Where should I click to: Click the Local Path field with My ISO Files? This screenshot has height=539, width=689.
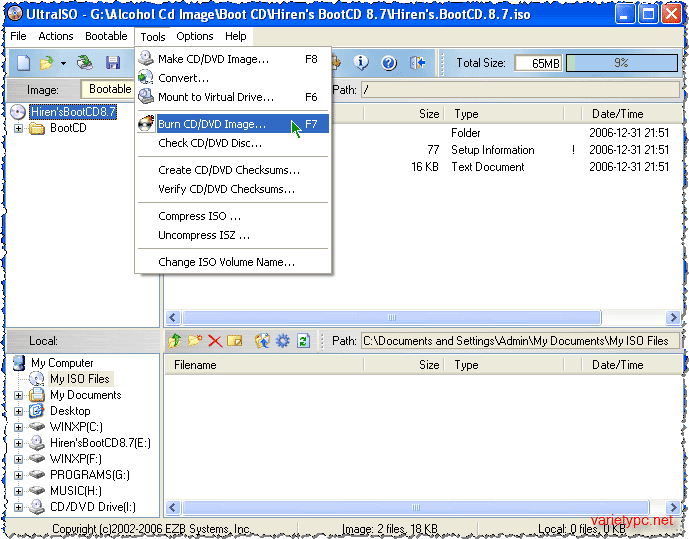tap(520, 340)
